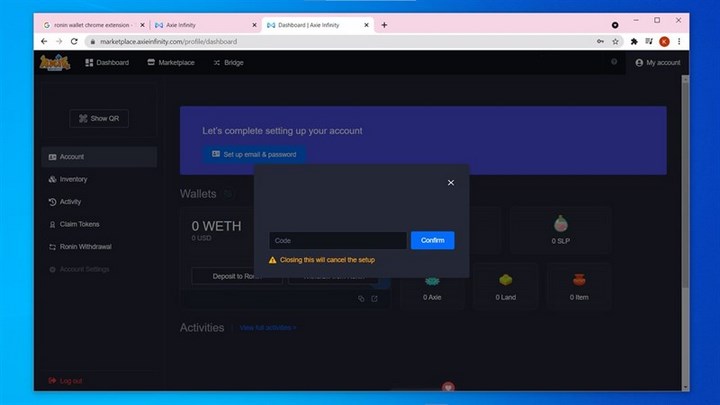Open Marketplace in top navigation
This screenshot has width=720, height=405.
[x=170, y=63]
